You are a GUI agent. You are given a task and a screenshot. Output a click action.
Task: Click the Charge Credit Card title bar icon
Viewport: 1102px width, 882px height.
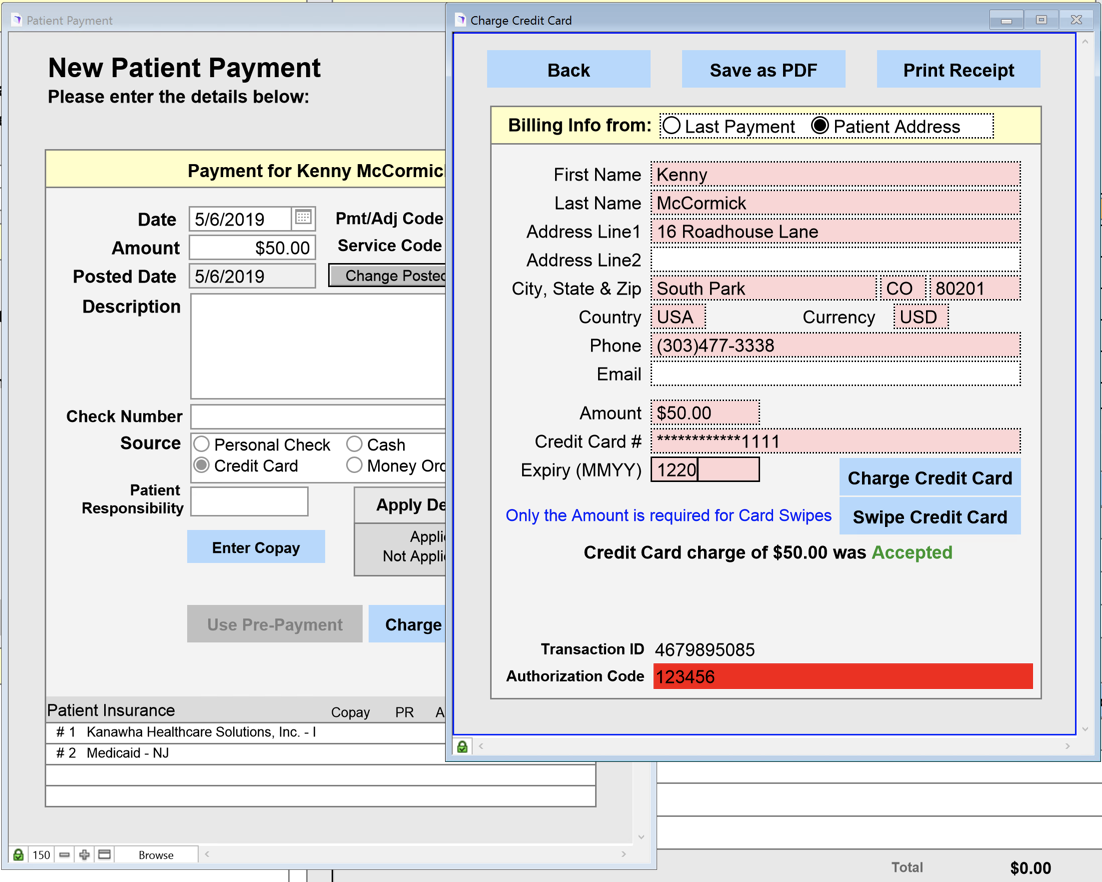click(x=460, y=20)
